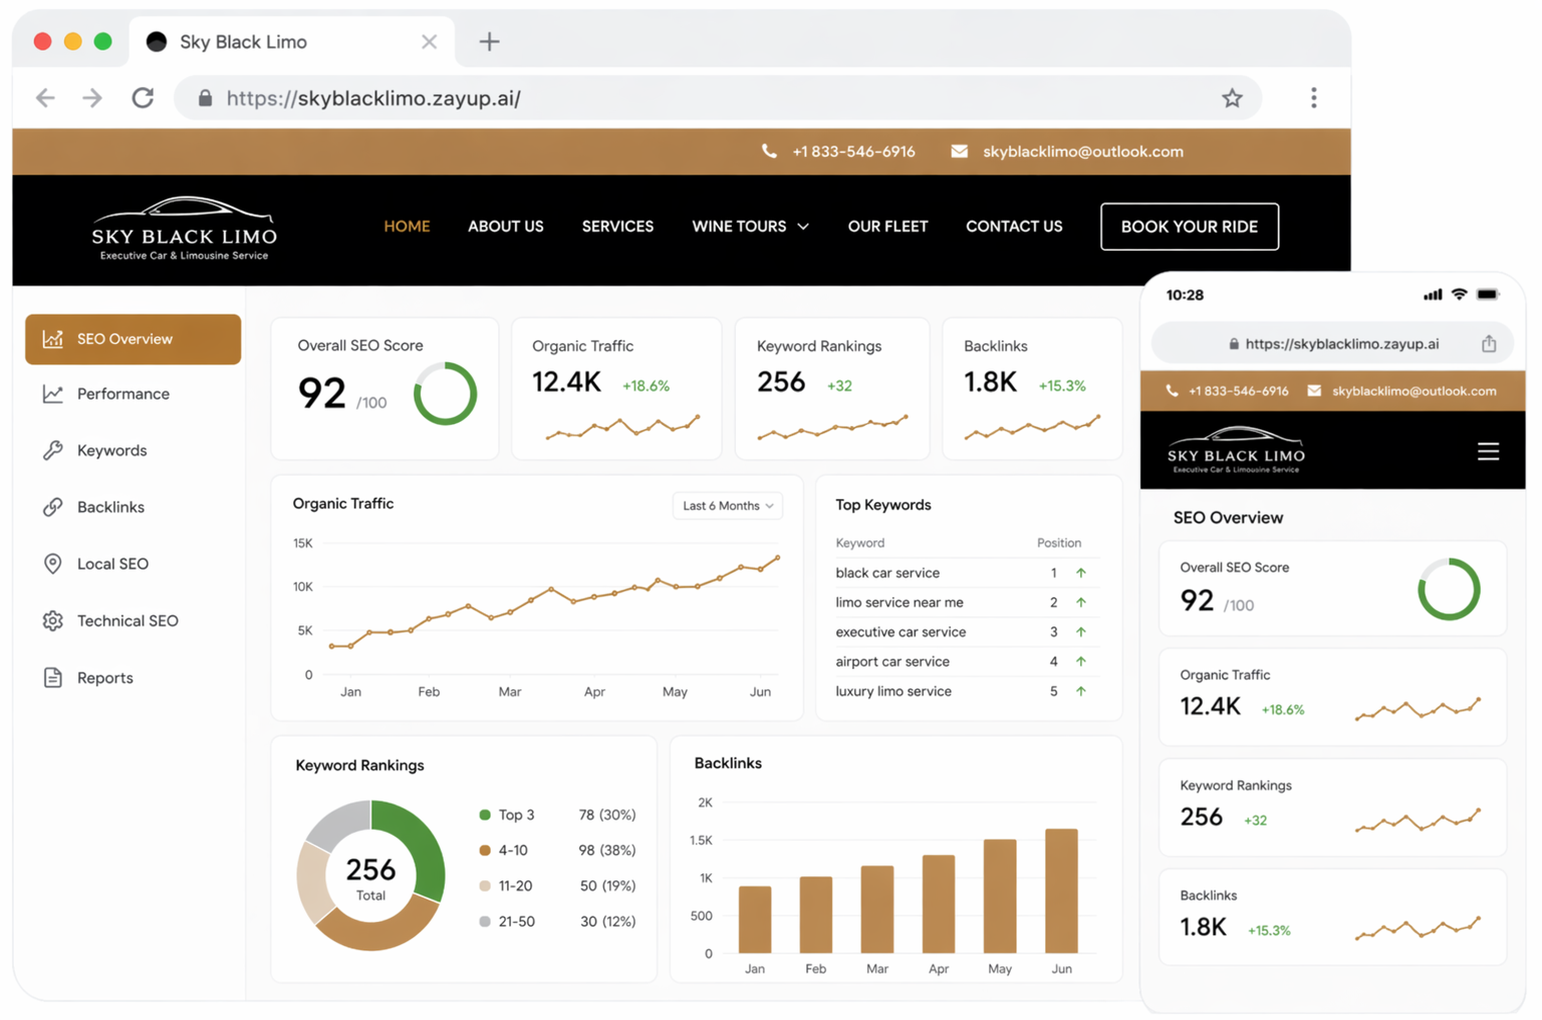Open a new browser tab

point(489,42)
